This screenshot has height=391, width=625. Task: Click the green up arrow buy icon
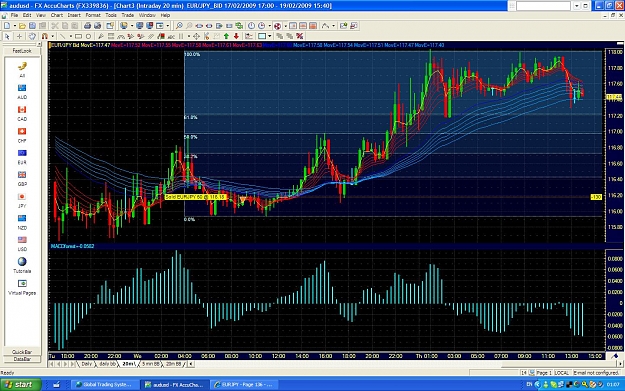click(226, 36)
